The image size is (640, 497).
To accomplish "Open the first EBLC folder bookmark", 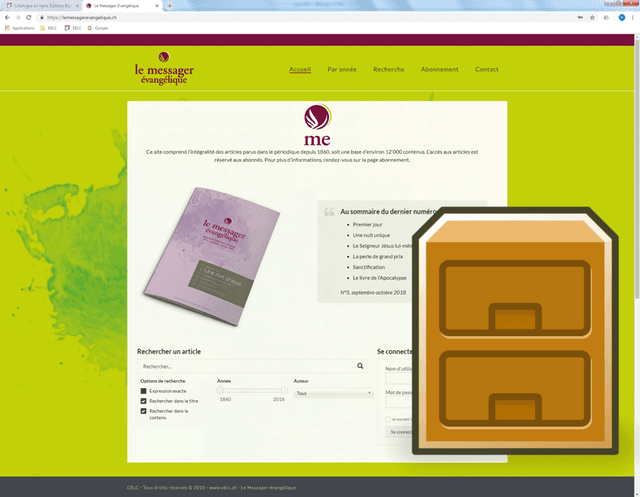I will click(49, 28).
